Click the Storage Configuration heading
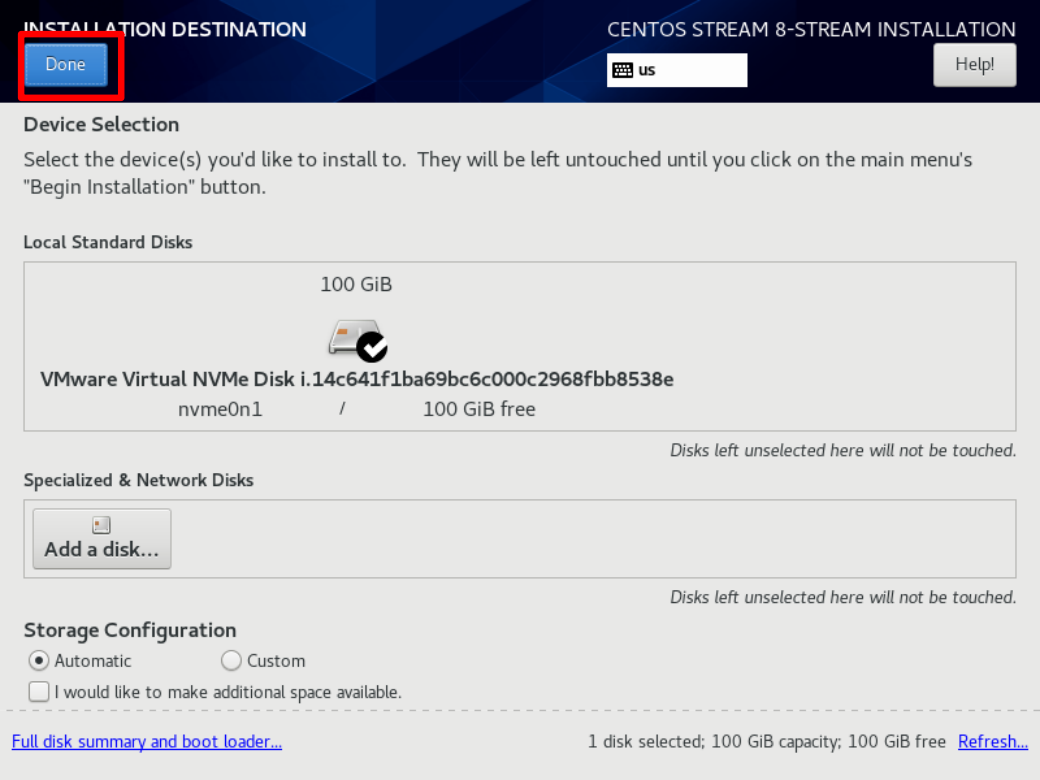 pyautogui.click(x=130, y=630)
